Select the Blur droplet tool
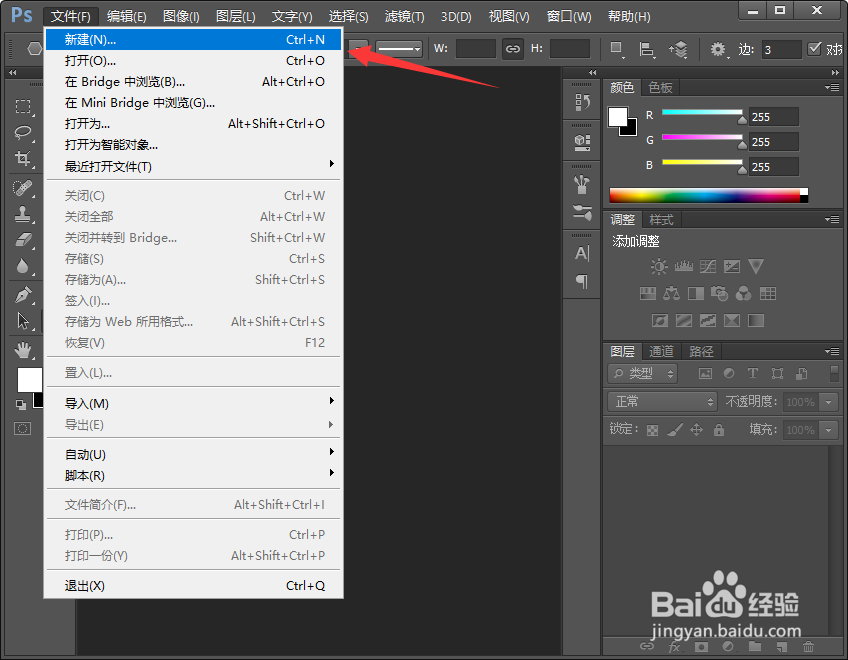Screen dimensions: 848x660 tap(23, 266)
